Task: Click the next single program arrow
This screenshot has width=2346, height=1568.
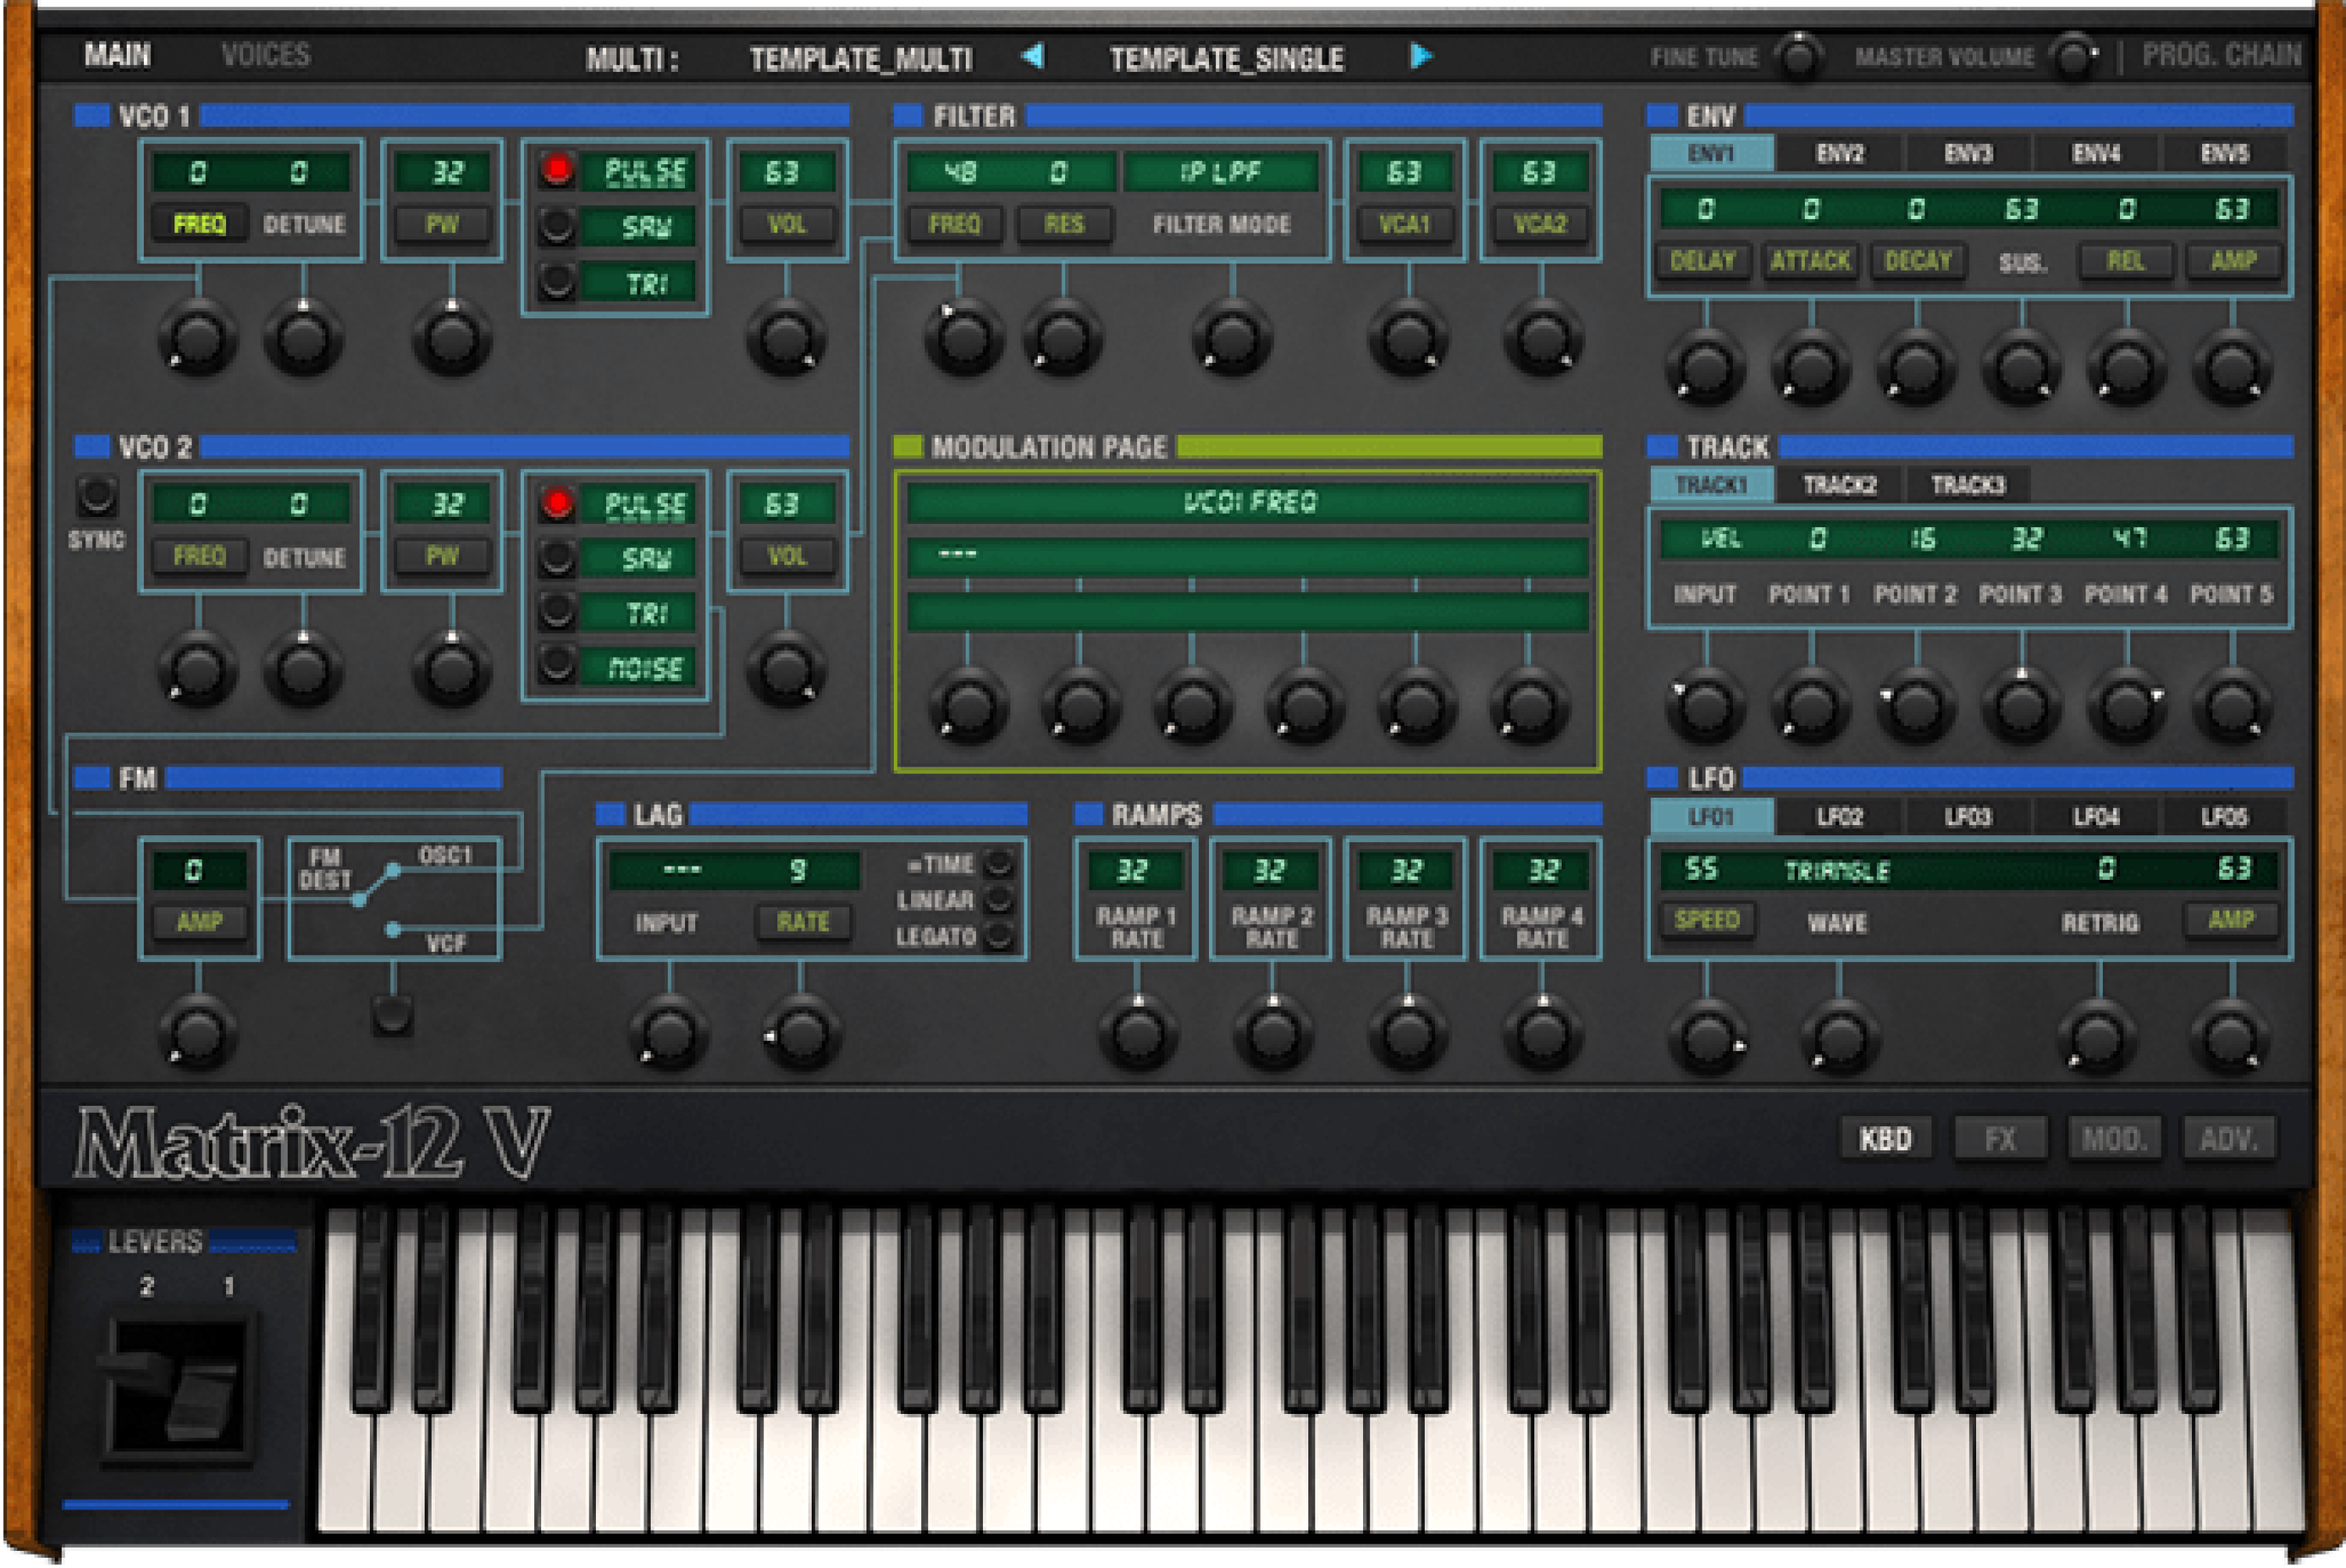Action: coord(1420,57)
